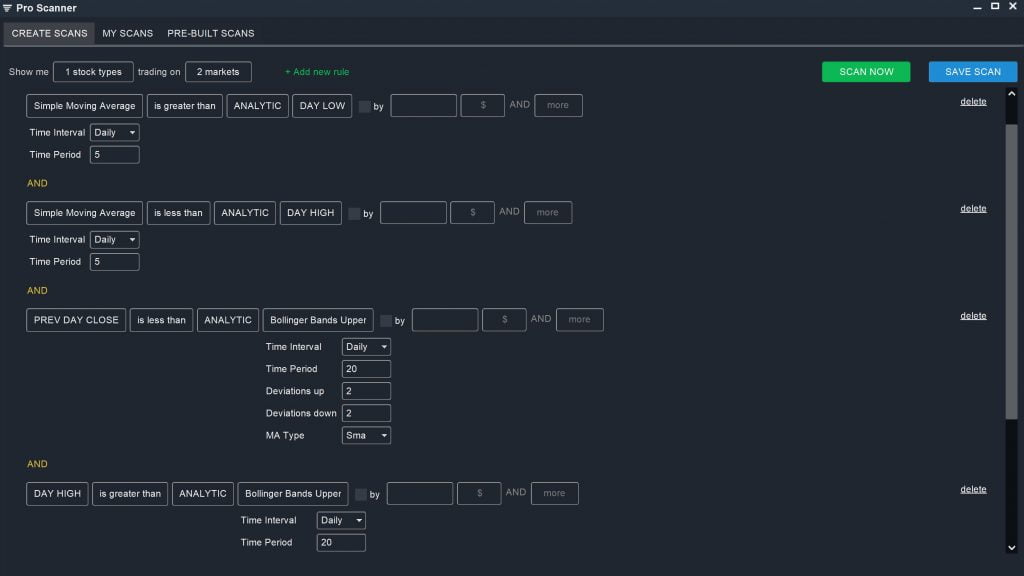Click the dollar unit button in PREV DAY CLOSE rule
Image resolution: width=1024 pixels, height=576 pixels.
[x=504, y=319]
